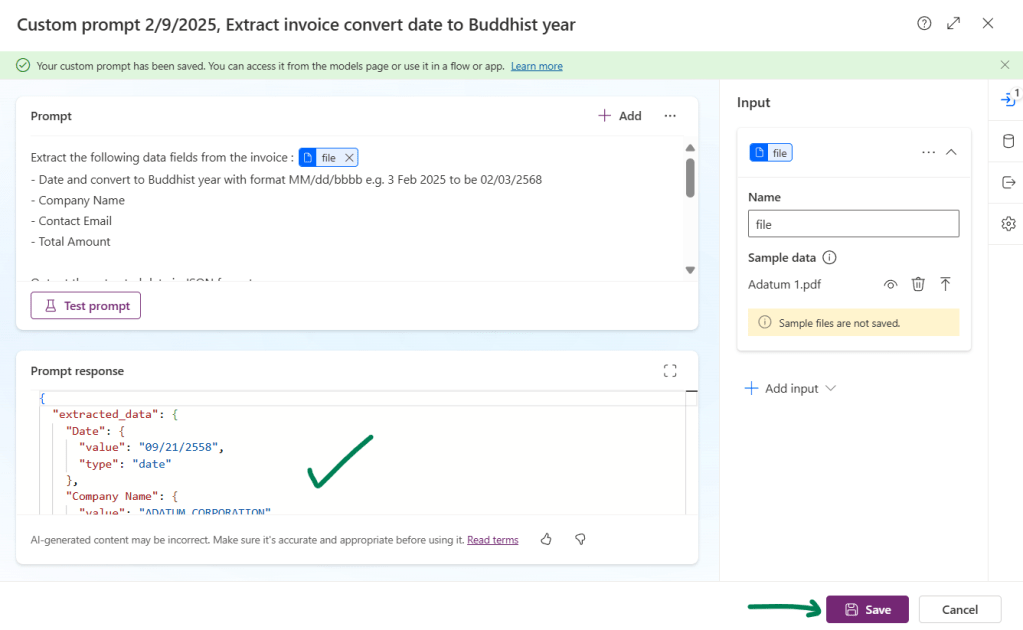The width and height of the screenshot is (1023, 630).
Task: Remove the file tag from the prompt
Action: click(x=349, y=158)
